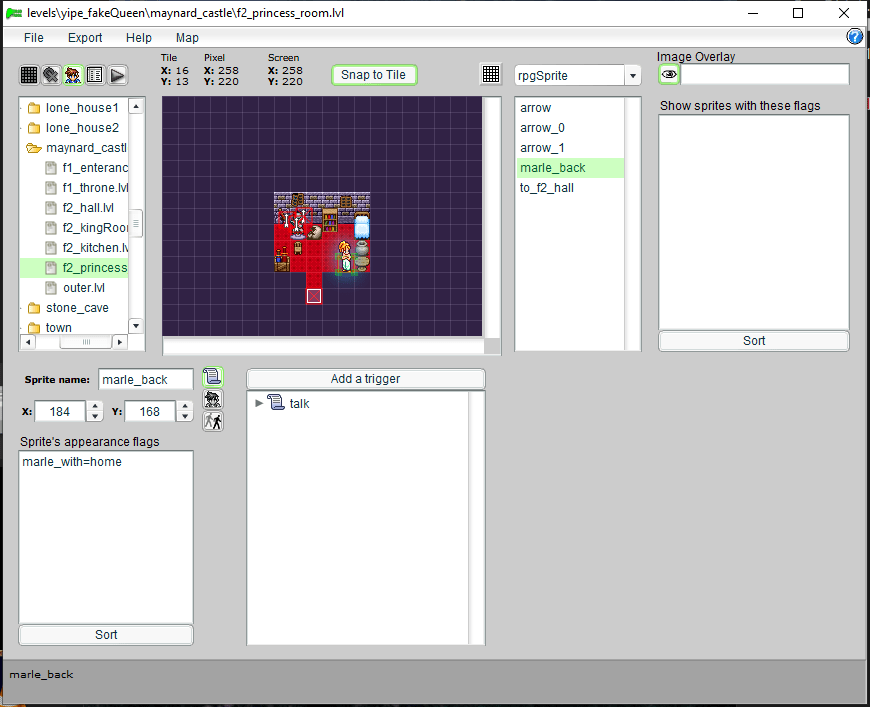Select the tile grid editing mode icon
Screen dimensions: 870x707
(x=29, y=75)
